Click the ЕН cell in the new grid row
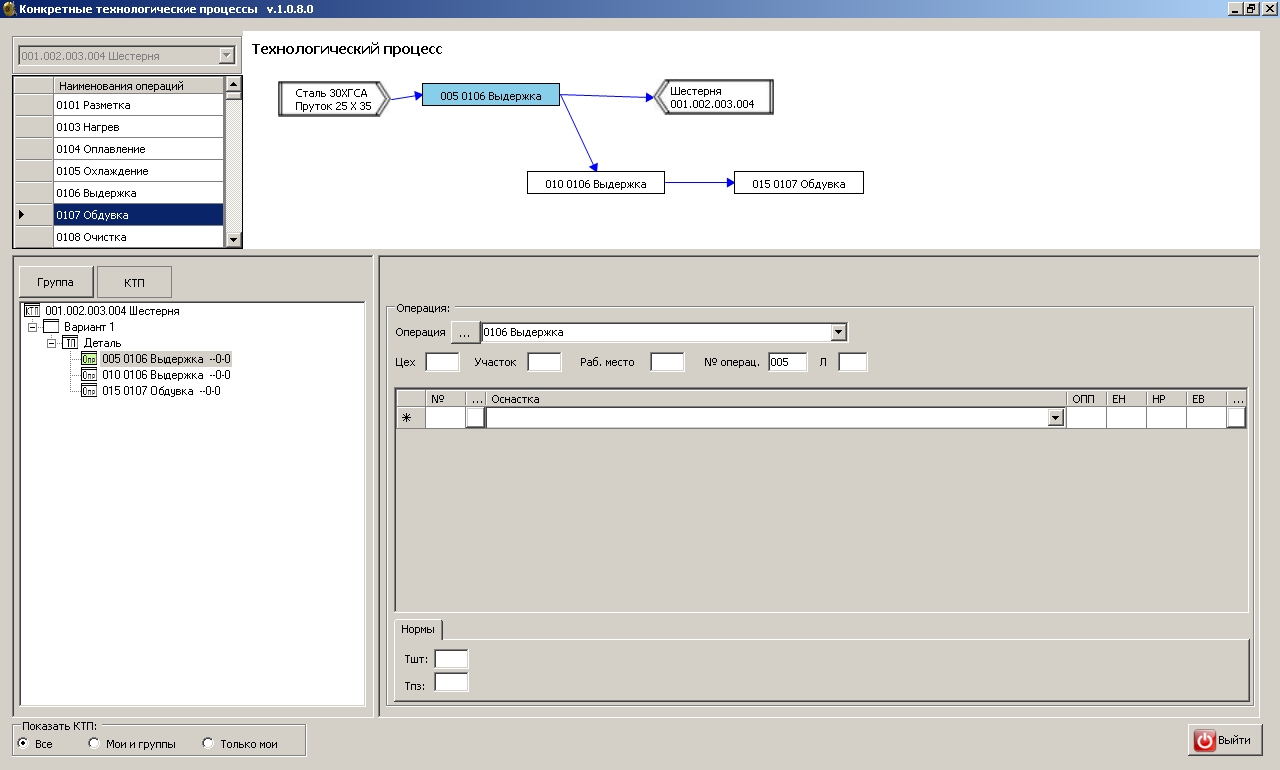The height and width of the screenshot is (770, 1280). click(x=1126, y=418)
